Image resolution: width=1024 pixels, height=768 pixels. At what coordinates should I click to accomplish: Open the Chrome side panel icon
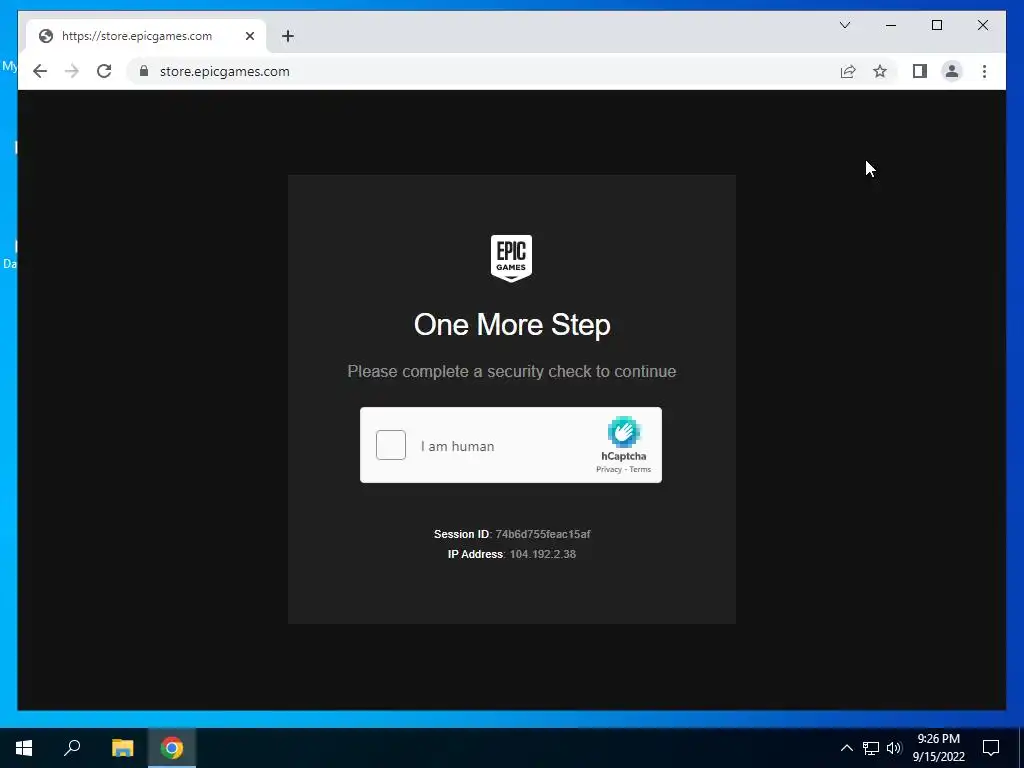[920, 71]
